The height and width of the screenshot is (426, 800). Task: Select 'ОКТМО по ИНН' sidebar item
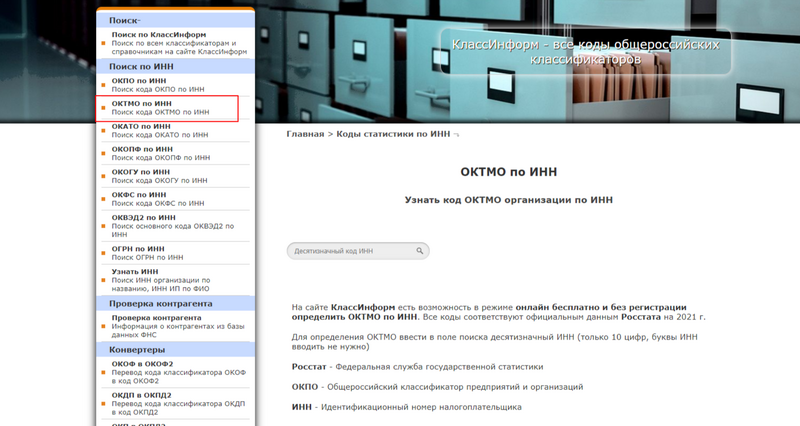(x=141, y=104)
